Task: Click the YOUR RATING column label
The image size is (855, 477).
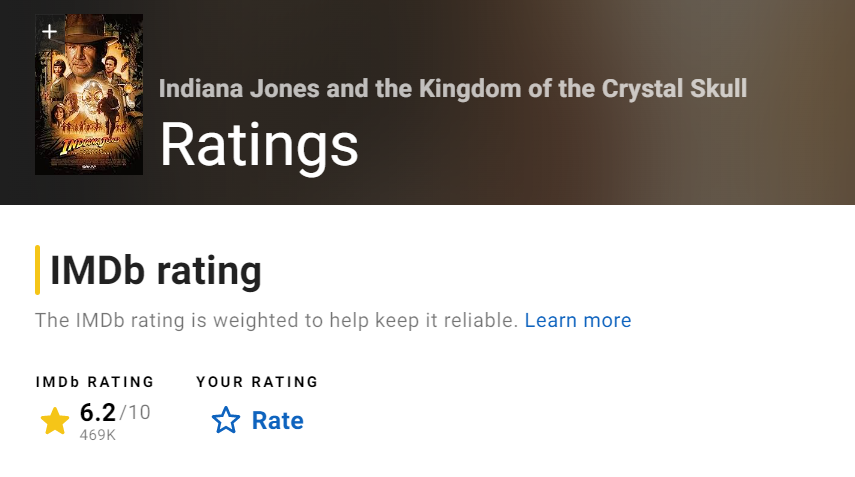Action: click(257, 382)
